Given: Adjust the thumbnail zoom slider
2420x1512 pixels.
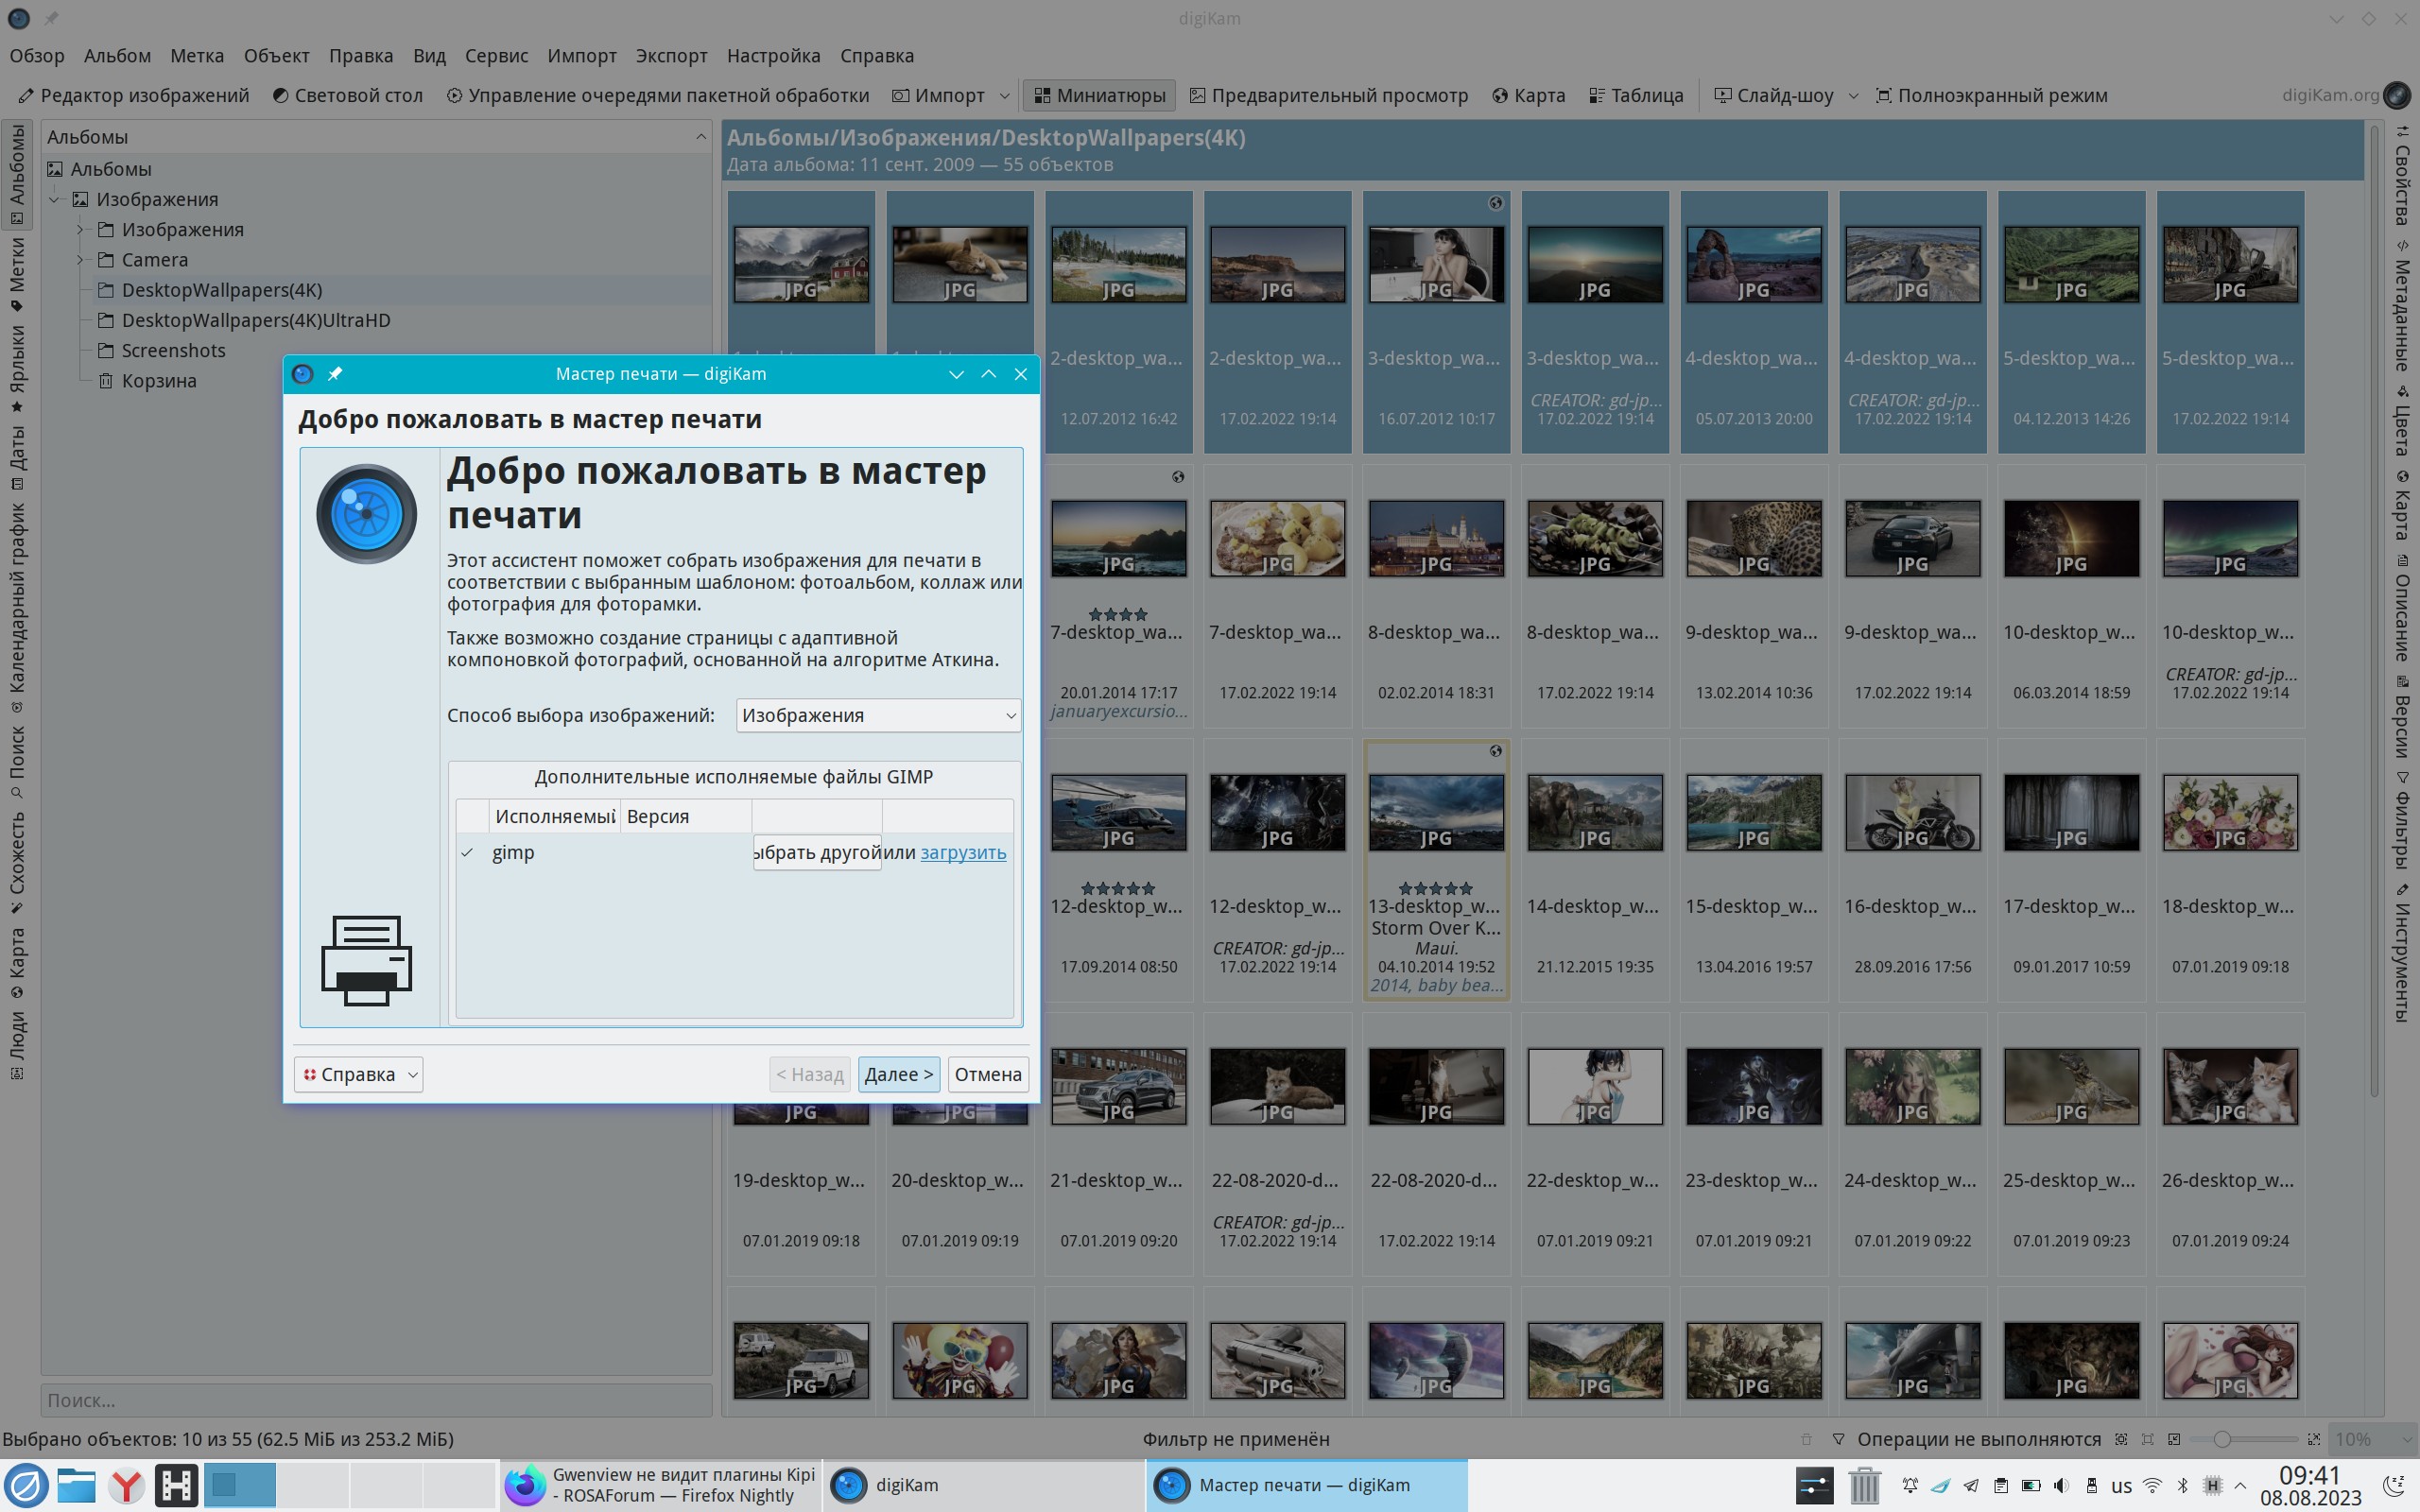Looking at the screenshot, I should pos(2222,1439).
